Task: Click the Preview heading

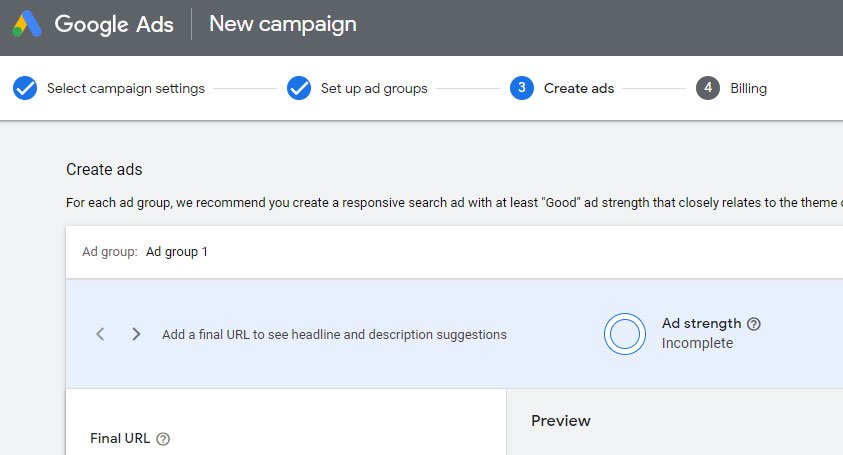Action: tap(561, 421)
